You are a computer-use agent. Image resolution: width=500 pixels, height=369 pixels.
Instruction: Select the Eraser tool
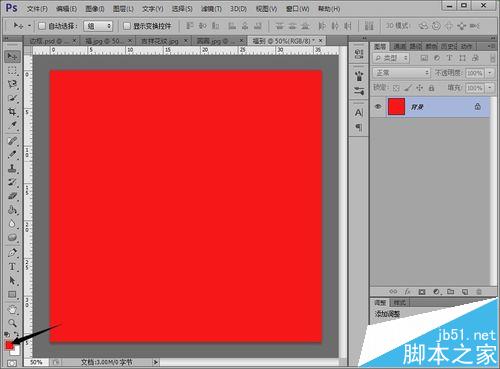pyautogui.click(x=12, y=196)
